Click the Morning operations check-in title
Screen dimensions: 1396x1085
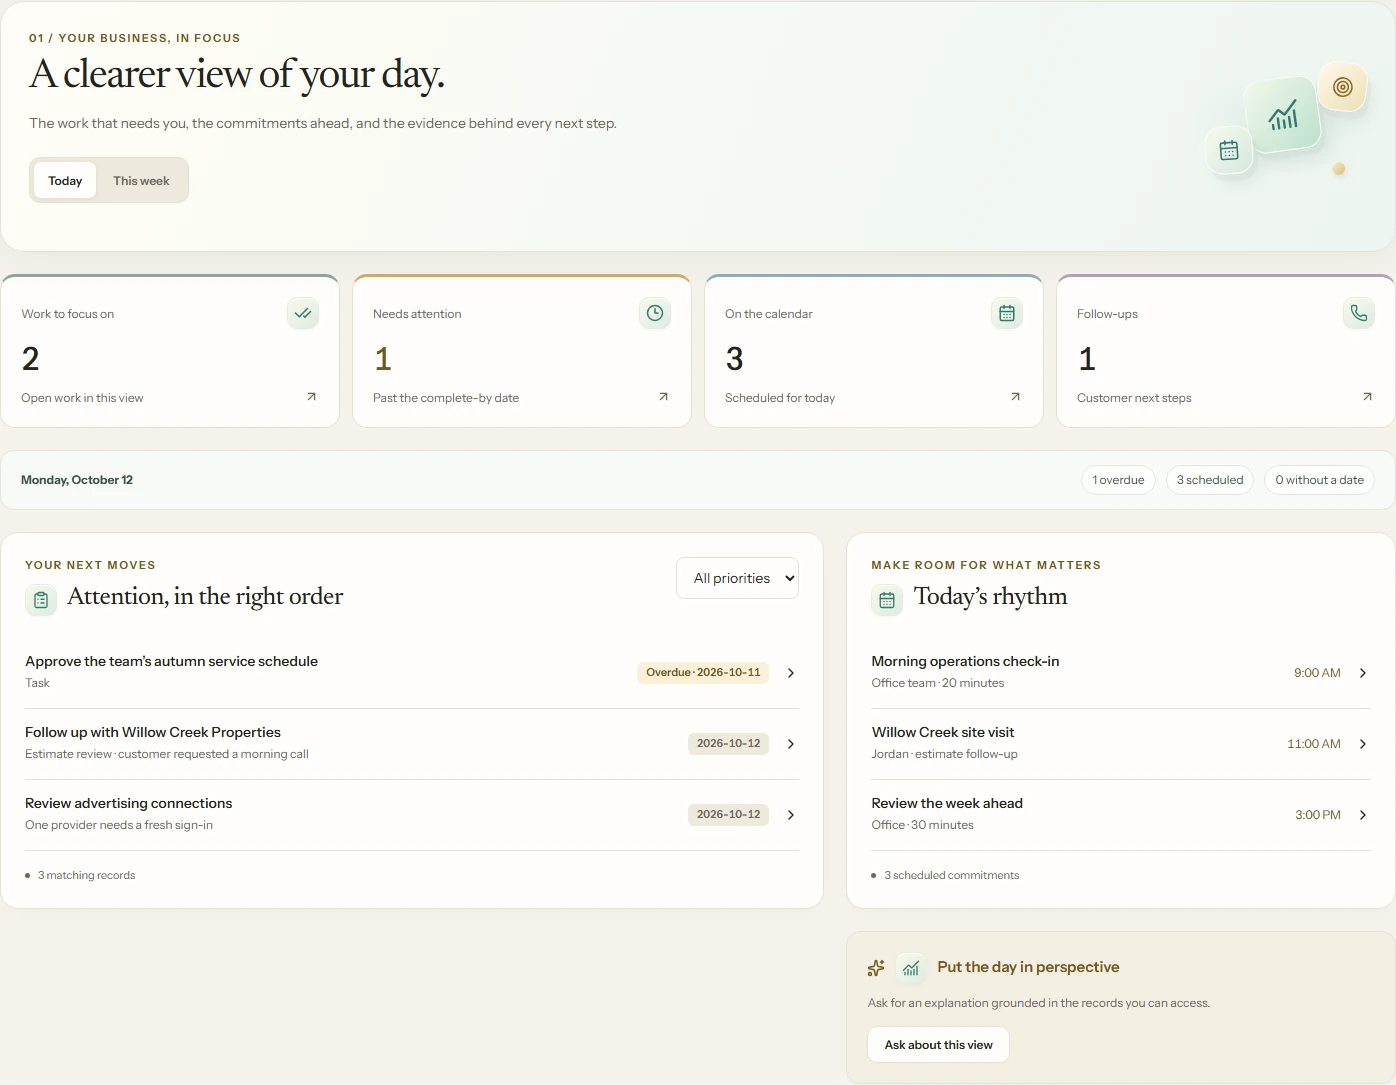pyautogui.click(x=965, y=661)
